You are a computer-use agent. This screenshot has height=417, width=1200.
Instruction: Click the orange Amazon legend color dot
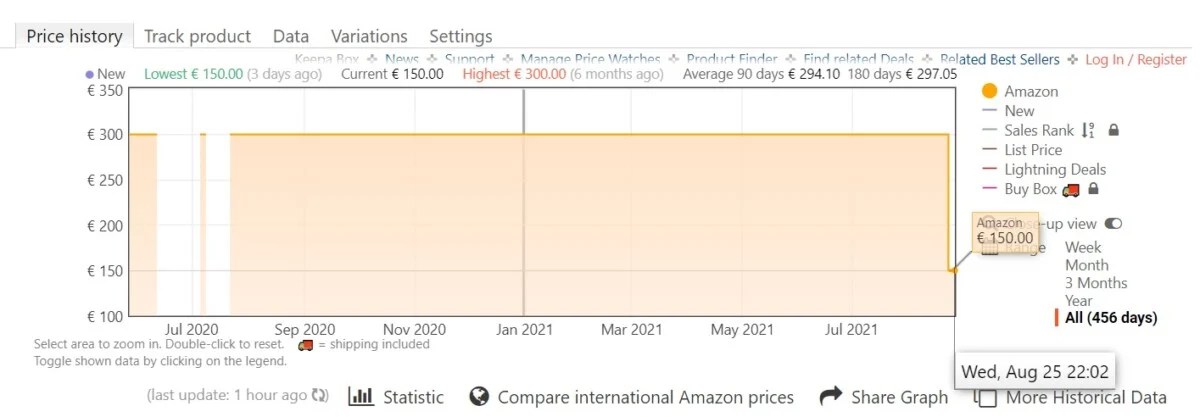(x=990, y=91)
